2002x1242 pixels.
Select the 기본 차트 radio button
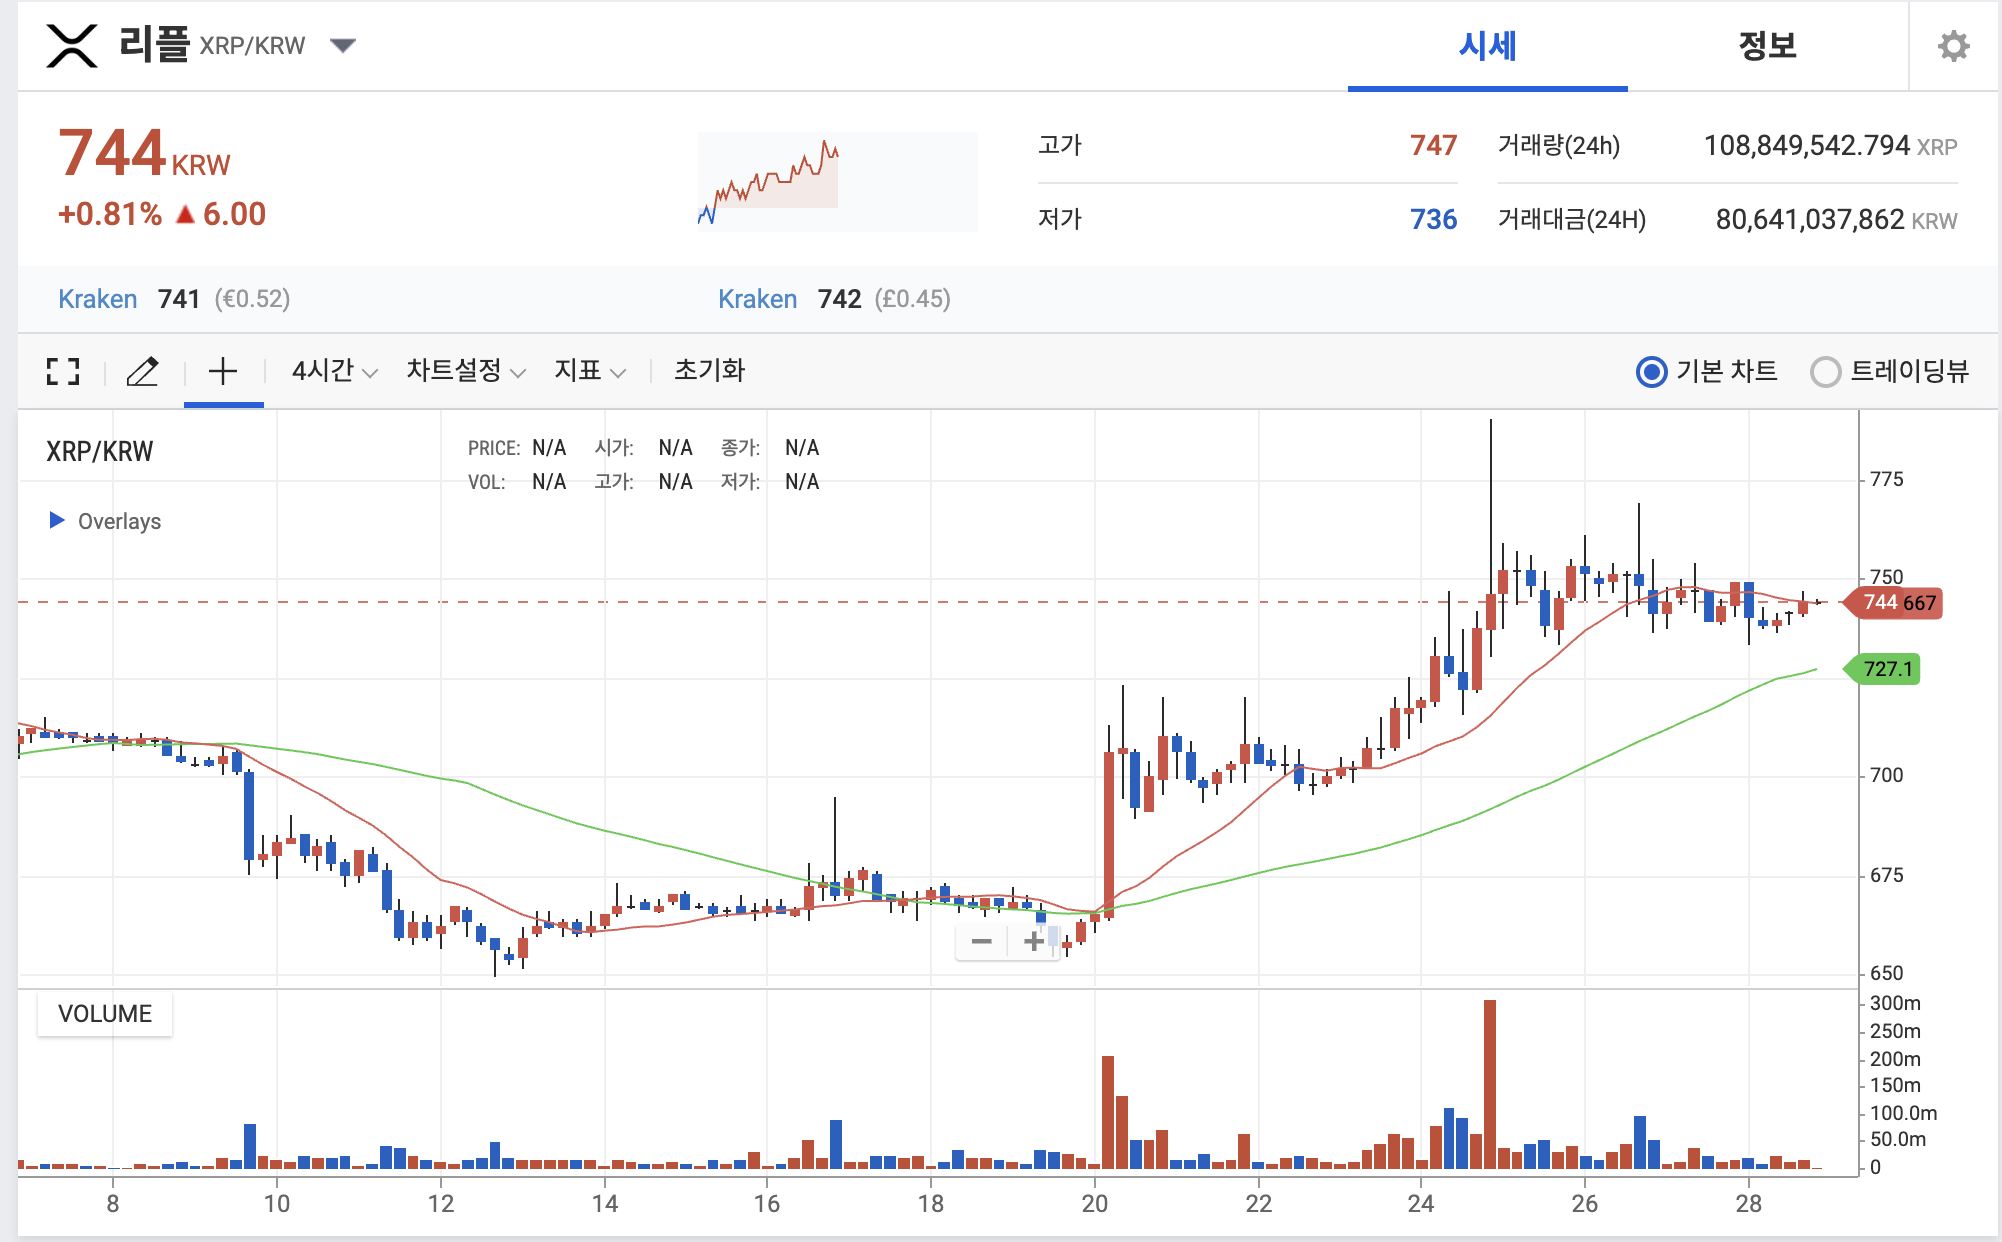(1652, 372)
